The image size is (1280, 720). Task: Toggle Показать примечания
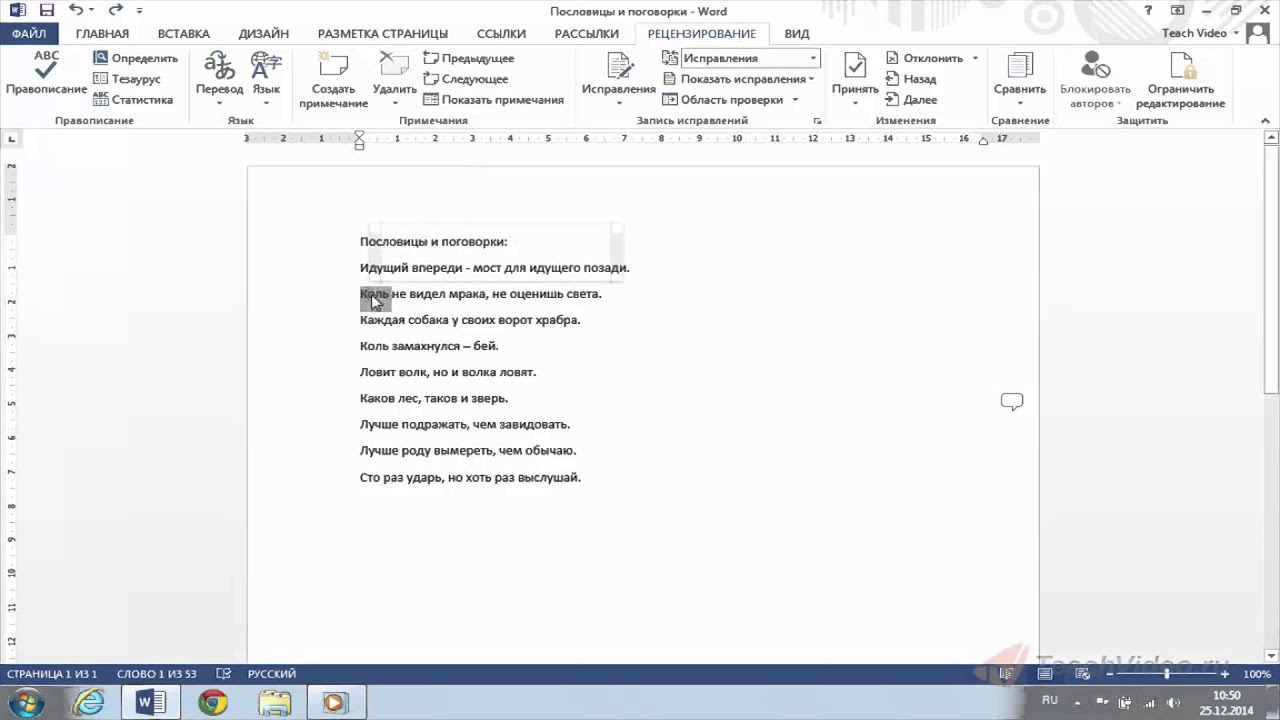coord(493,100)
